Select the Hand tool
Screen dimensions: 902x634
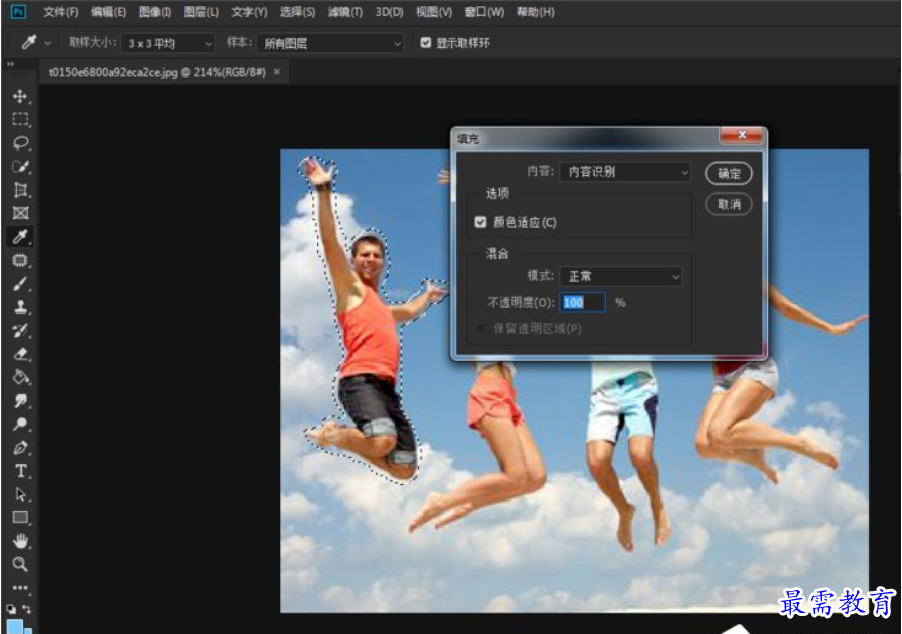[21, 541]
